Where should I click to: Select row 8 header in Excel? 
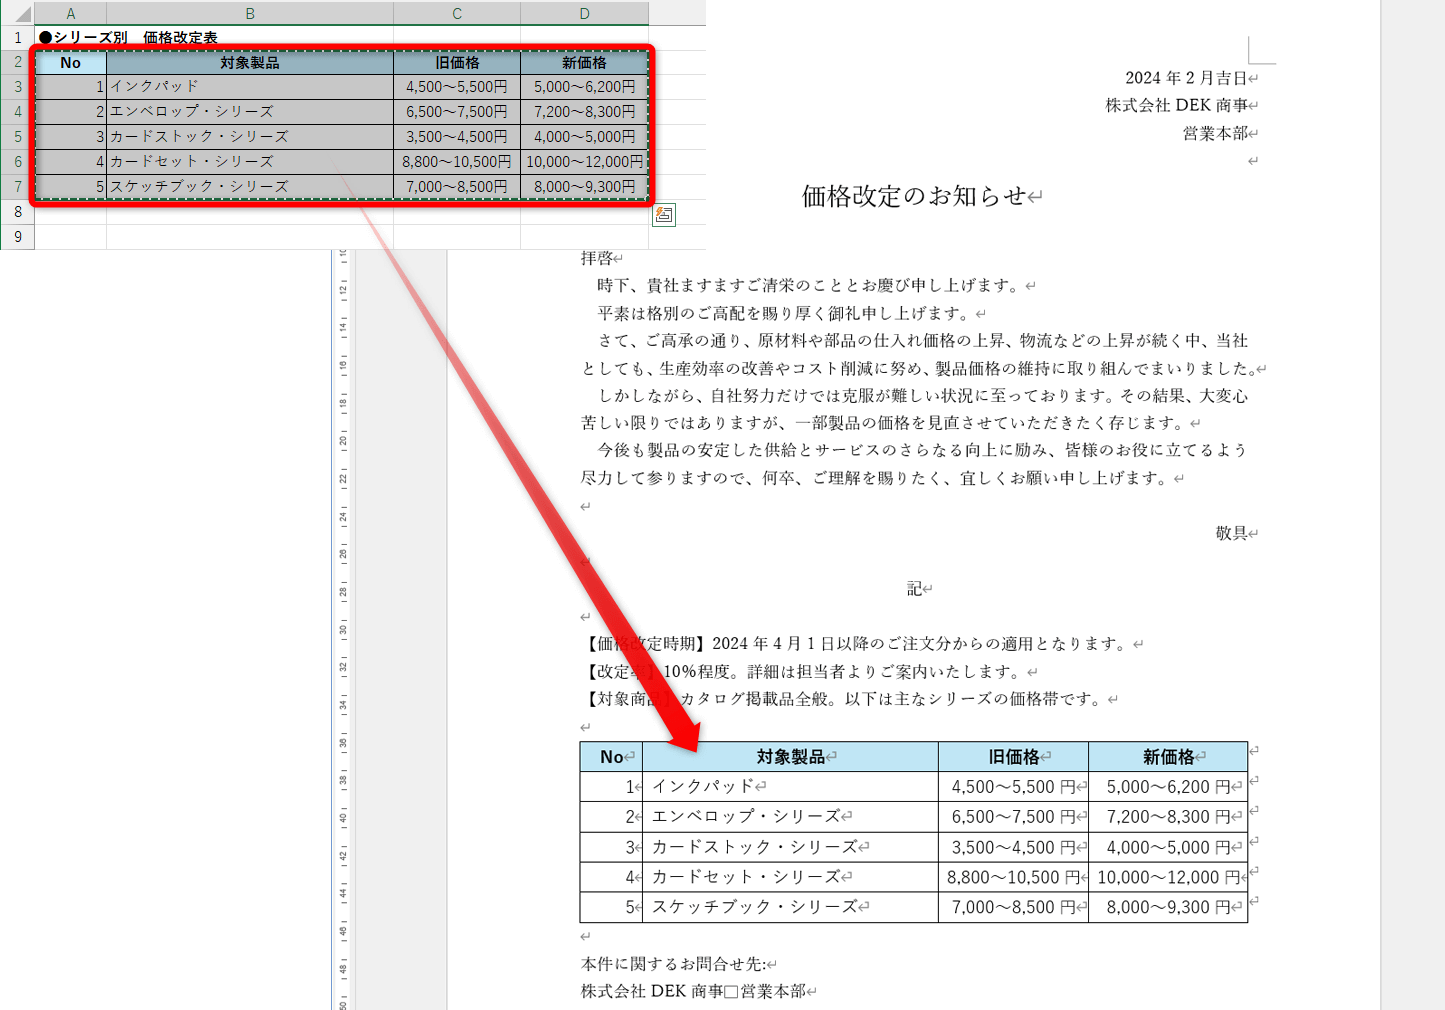coord(18,212)
